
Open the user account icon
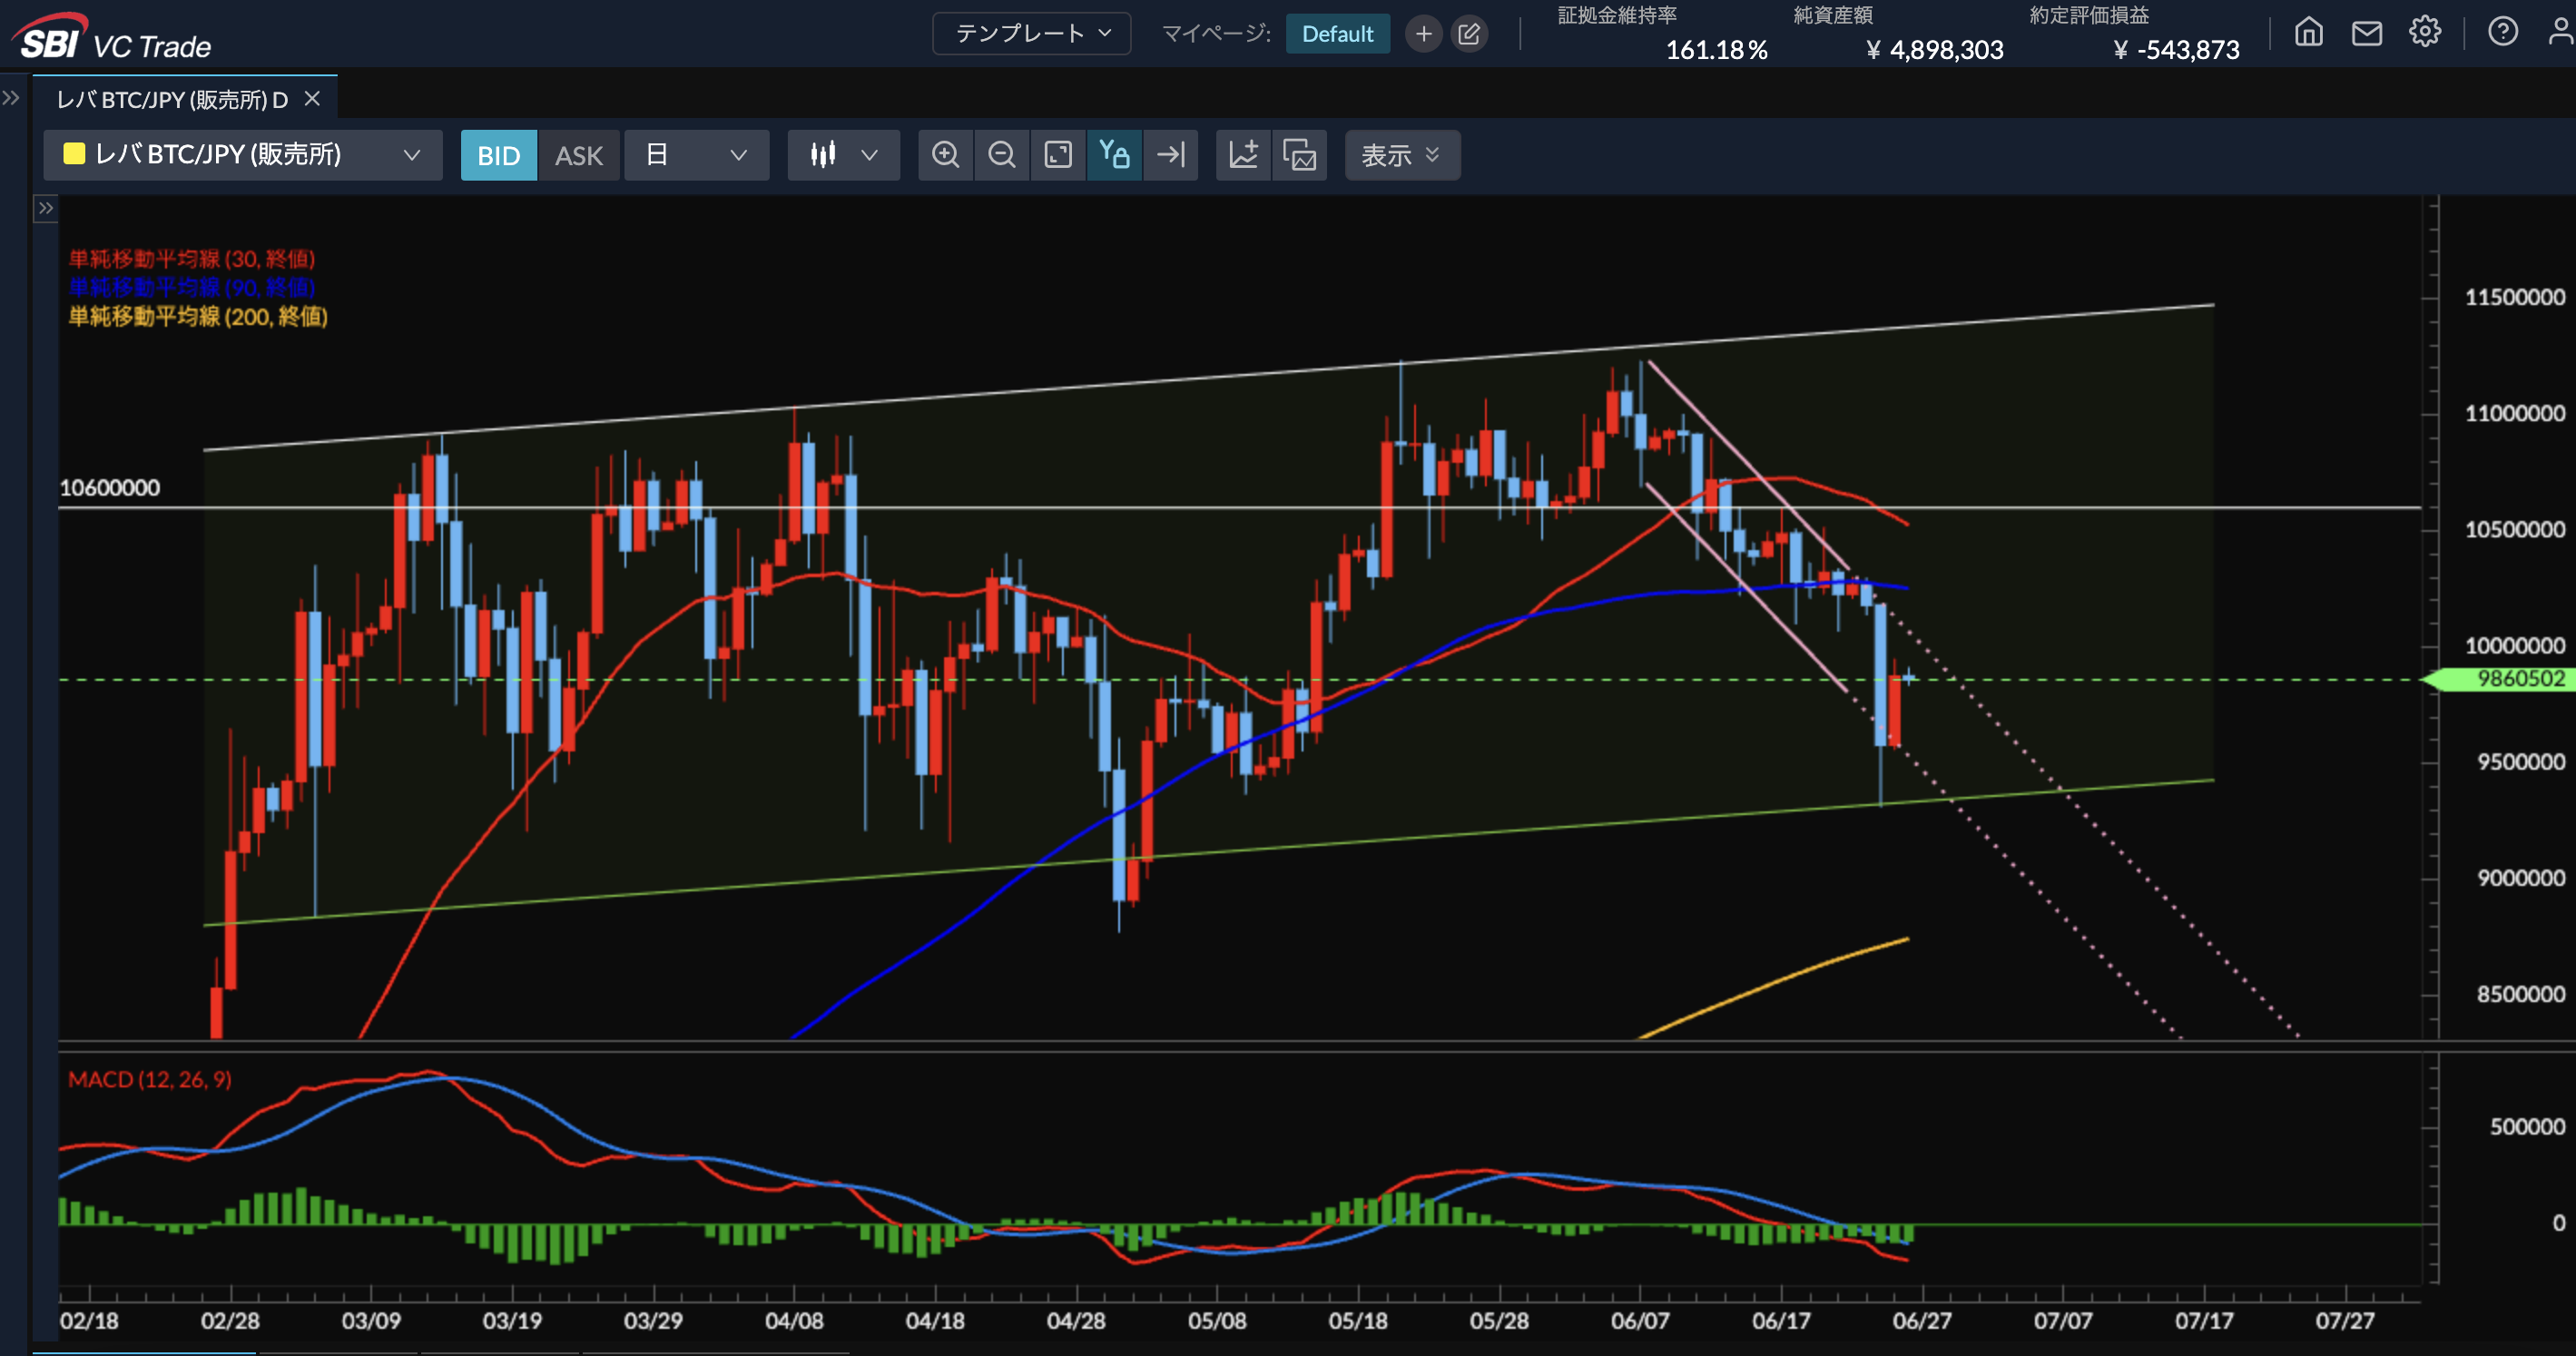(x=2560, y=32)
